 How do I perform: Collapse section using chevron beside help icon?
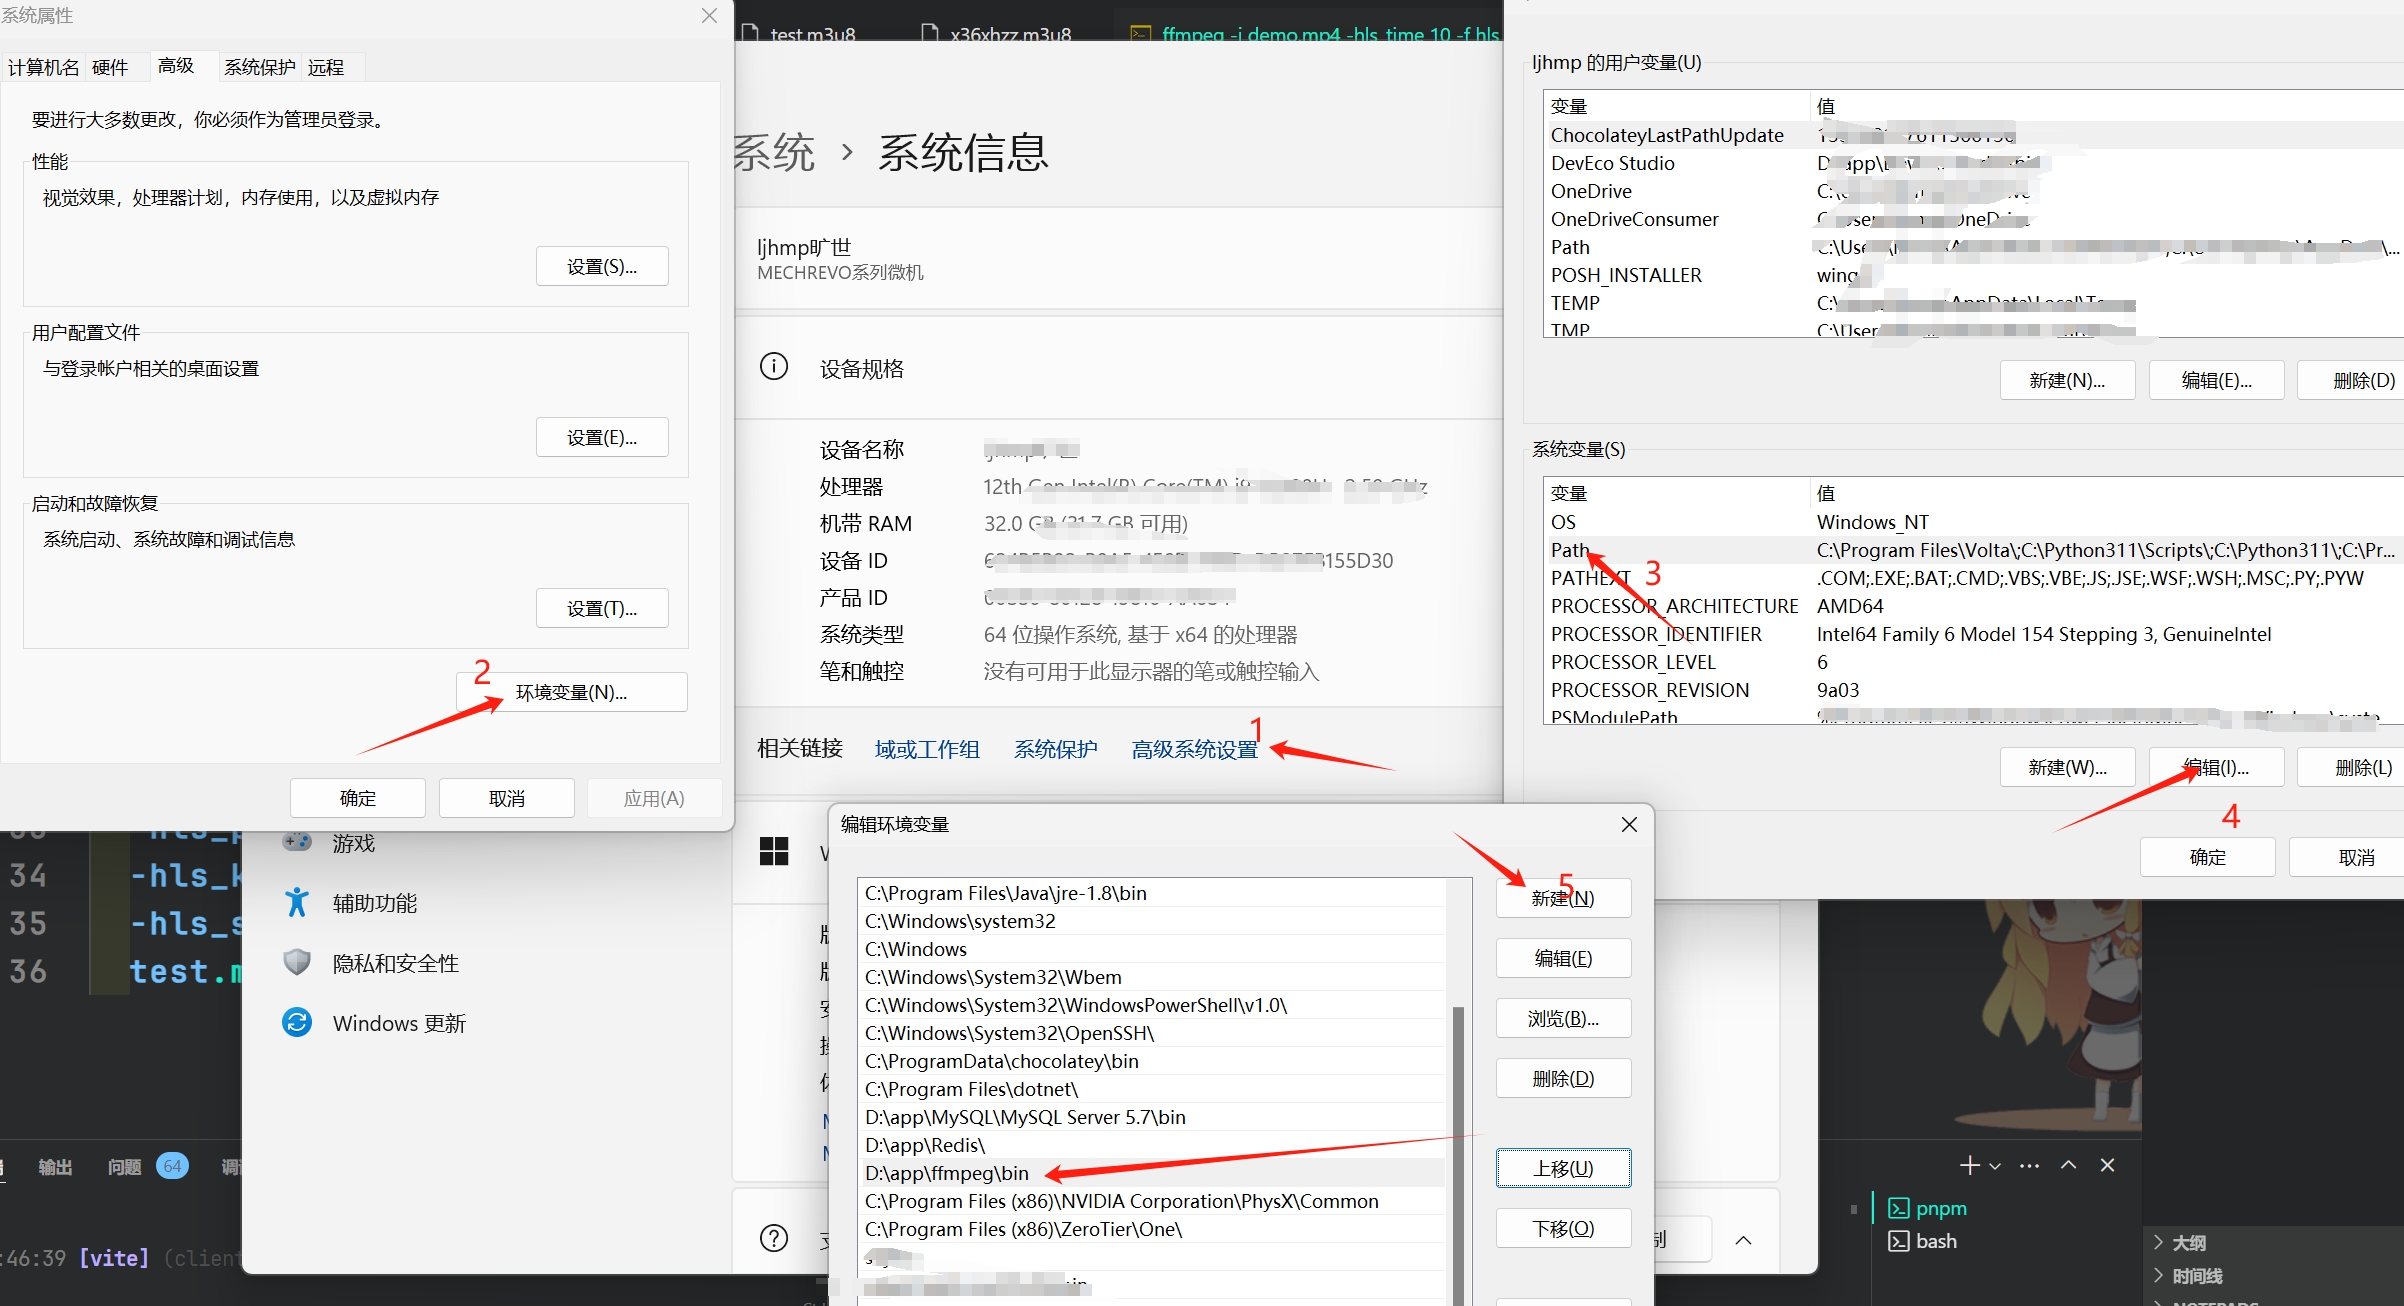tap(1743, 1240)
